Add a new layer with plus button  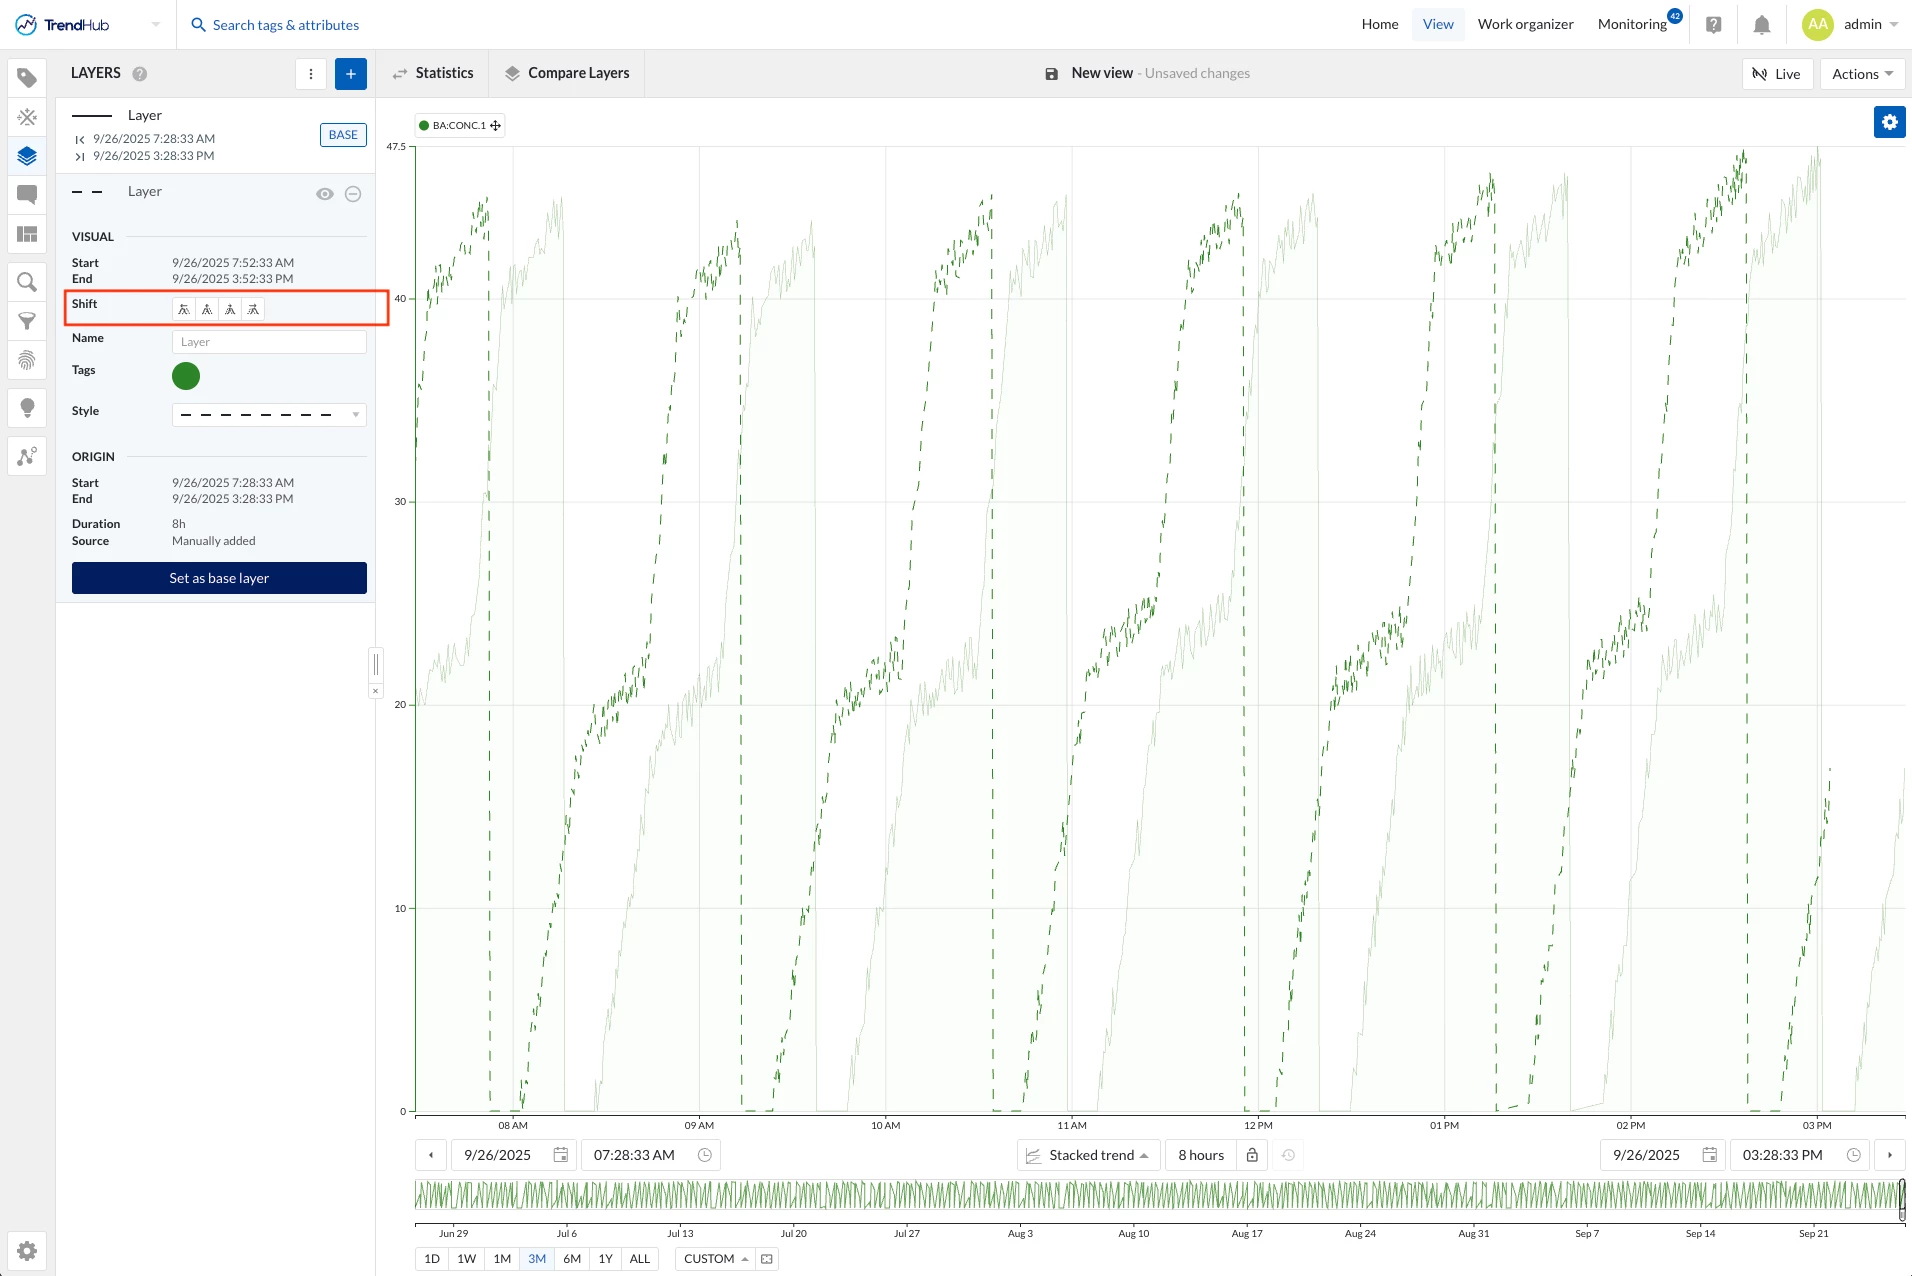tap(351, 74)
